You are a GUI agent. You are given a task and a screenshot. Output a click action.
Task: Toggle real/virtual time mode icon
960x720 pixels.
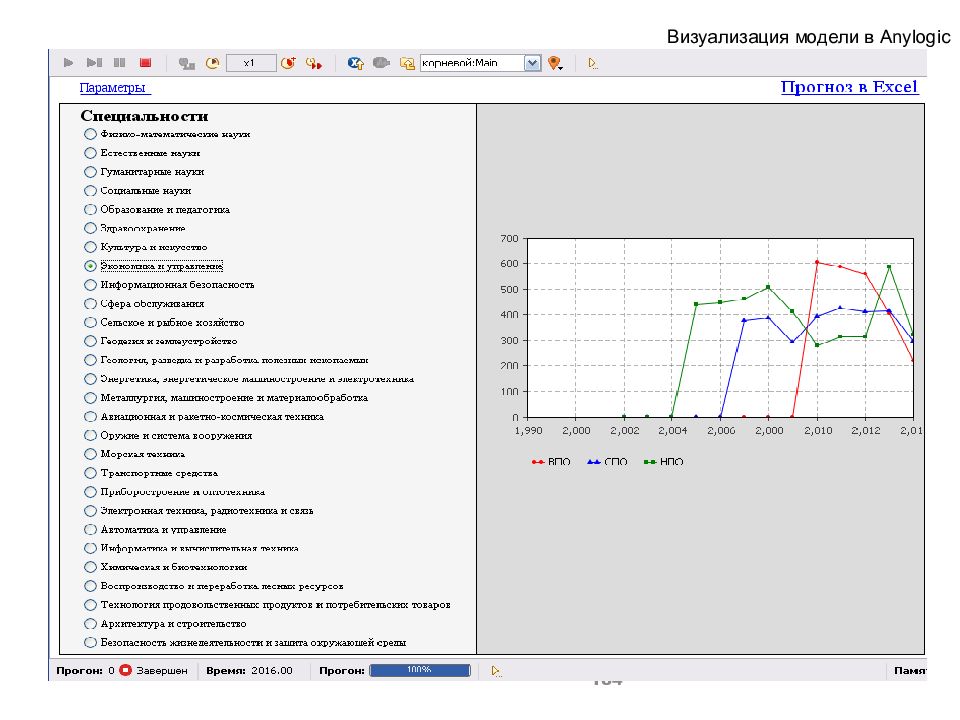186,63
